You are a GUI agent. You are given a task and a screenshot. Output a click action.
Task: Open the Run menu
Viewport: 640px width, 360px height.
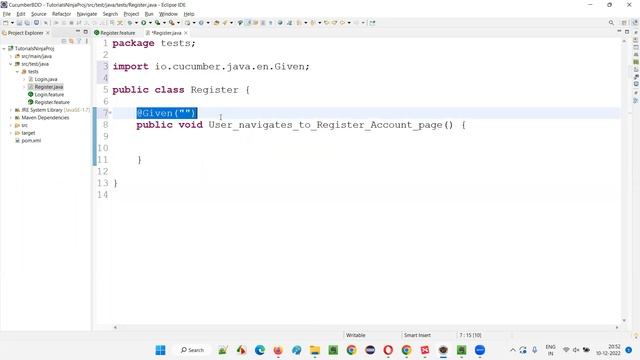(x=149, y=14)
